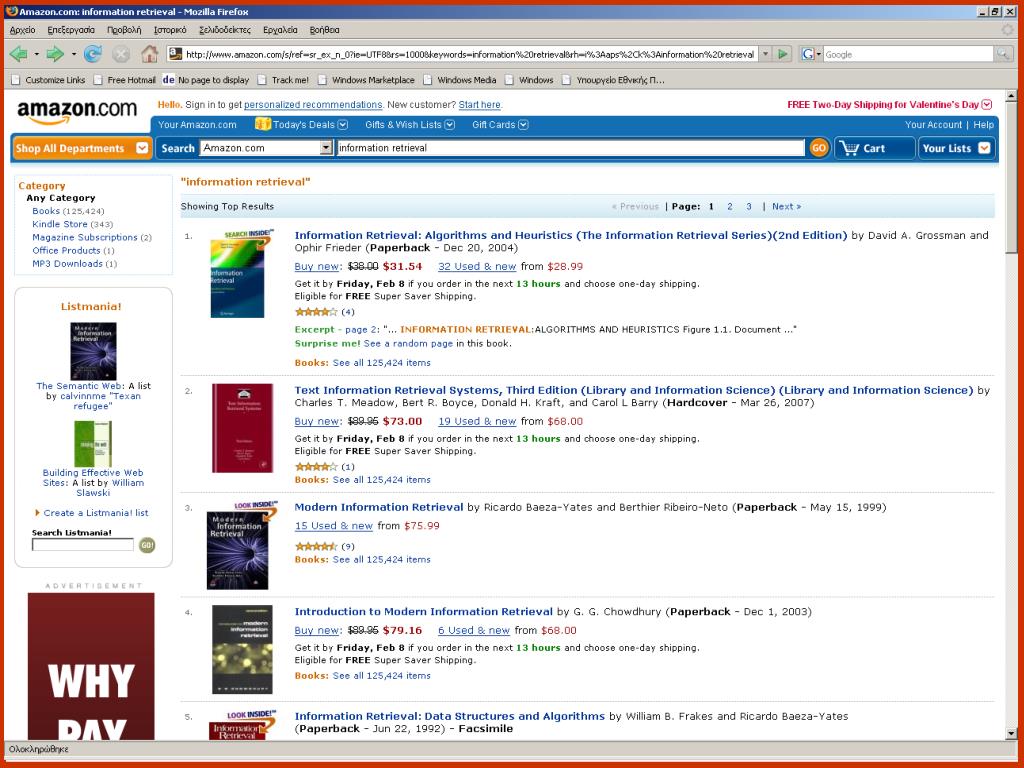
Task: Open the Your Lists dropdown
Action: [x=956, y=148]
